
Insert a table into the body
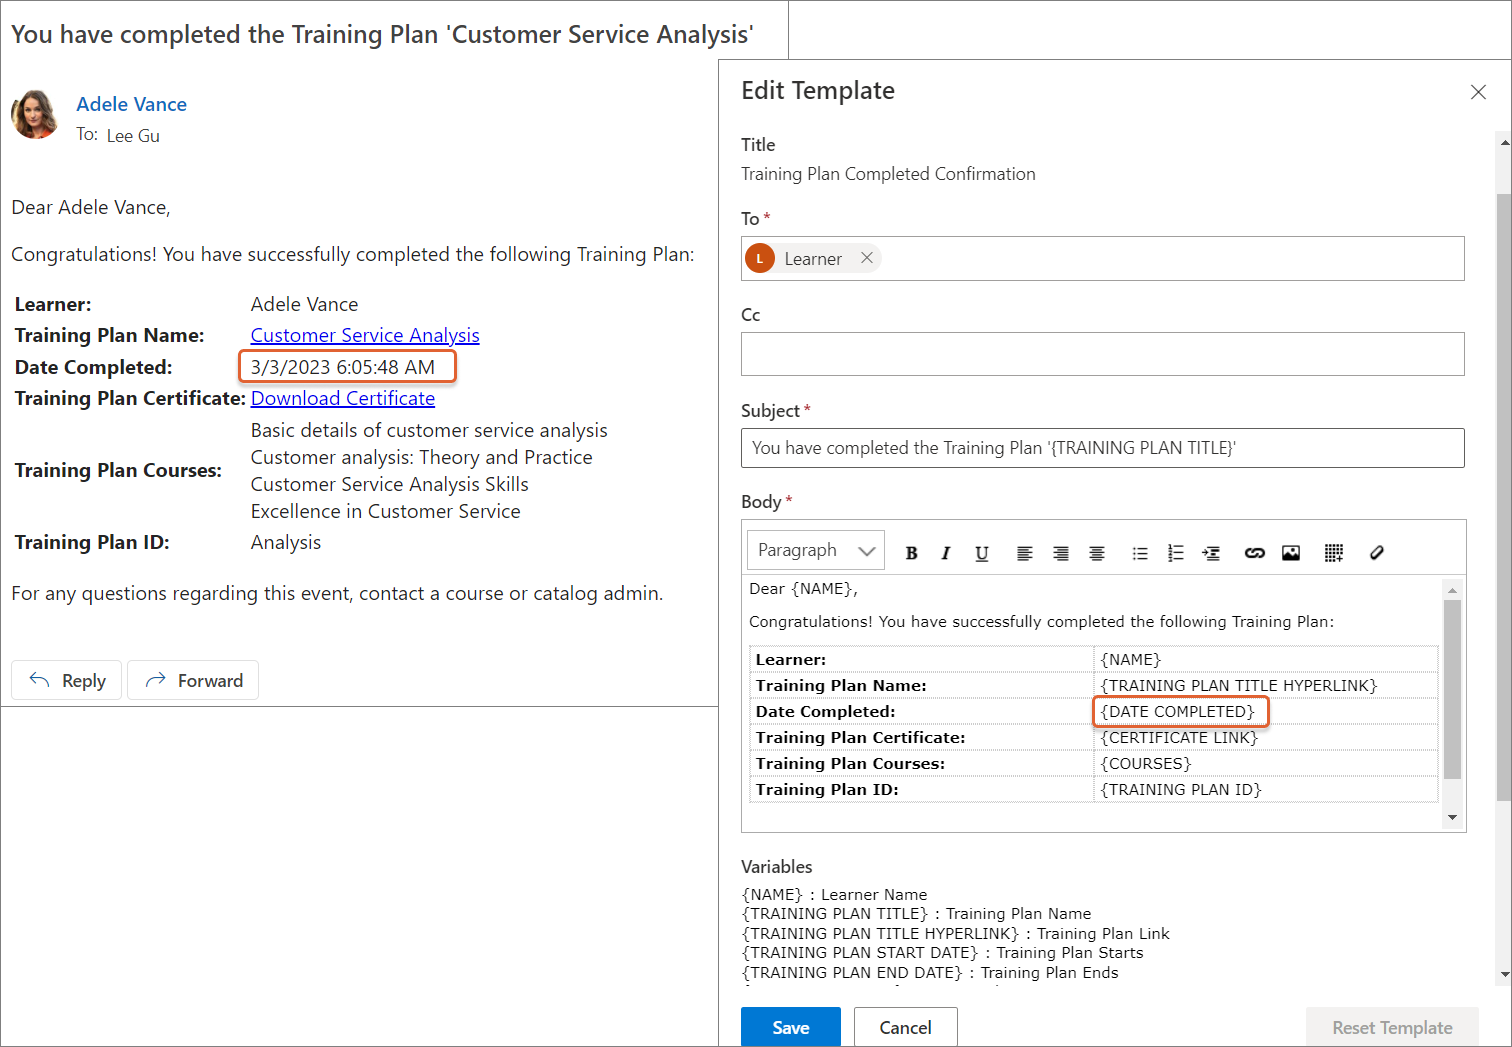click(1333, 553)
